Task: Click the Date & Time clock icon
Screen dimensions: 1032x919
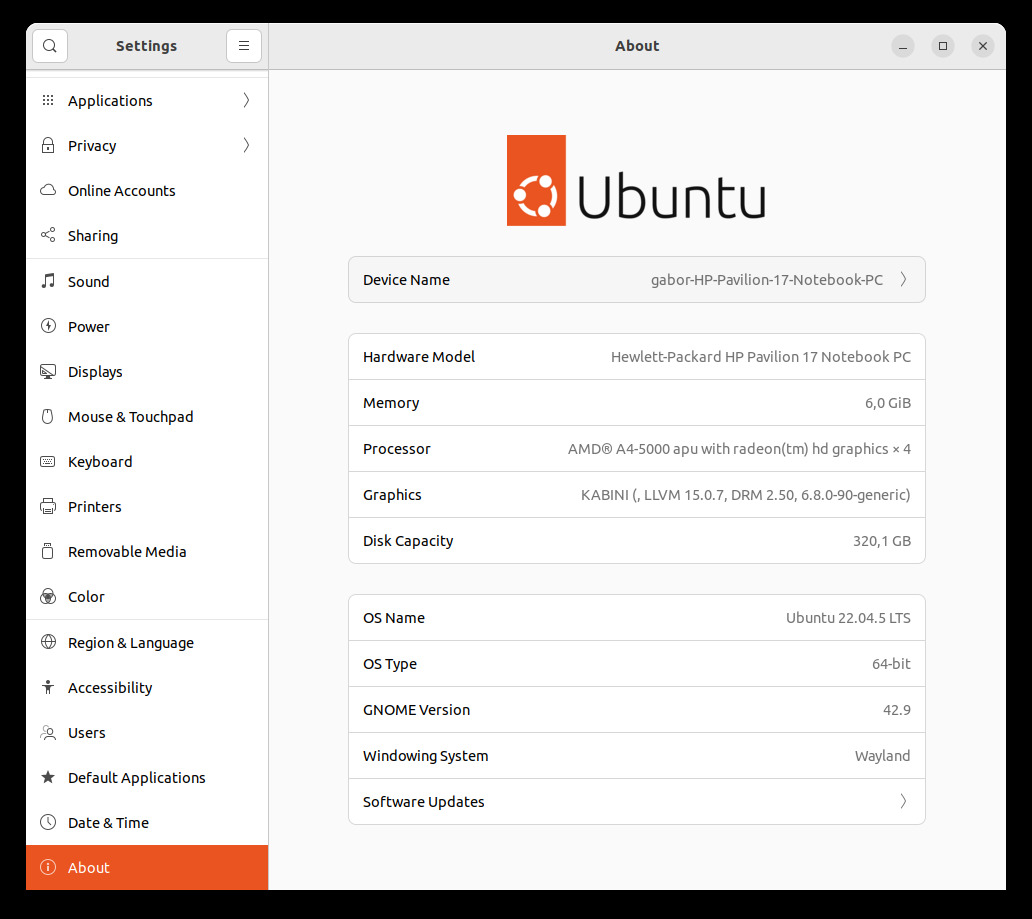Action: (x=48, y=822)
